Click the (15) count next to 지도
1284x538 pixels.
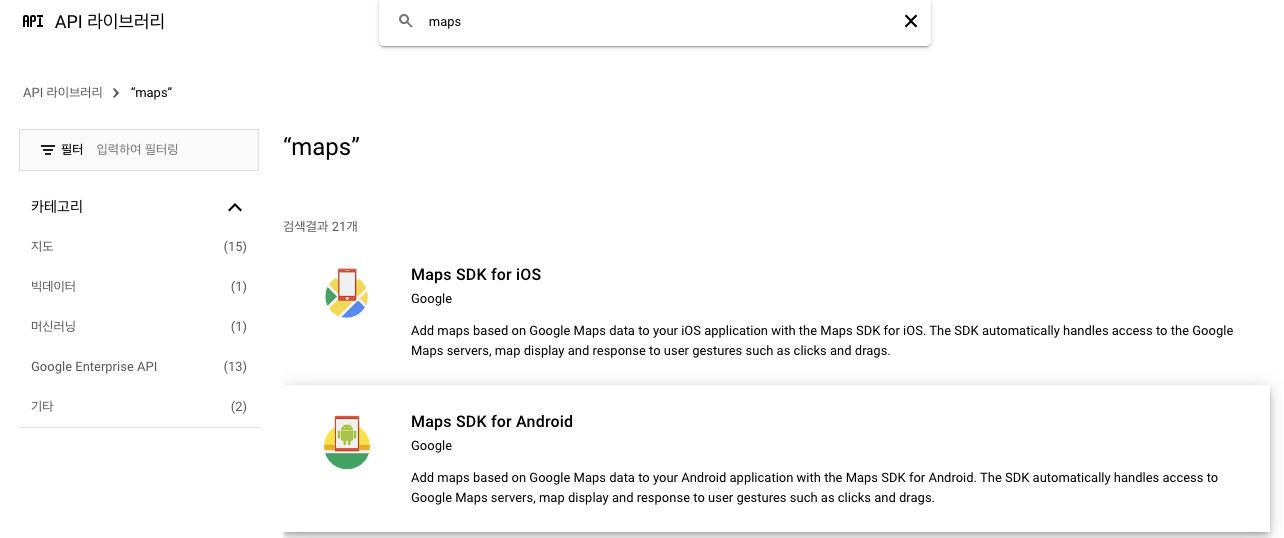(x=235, y=247)
